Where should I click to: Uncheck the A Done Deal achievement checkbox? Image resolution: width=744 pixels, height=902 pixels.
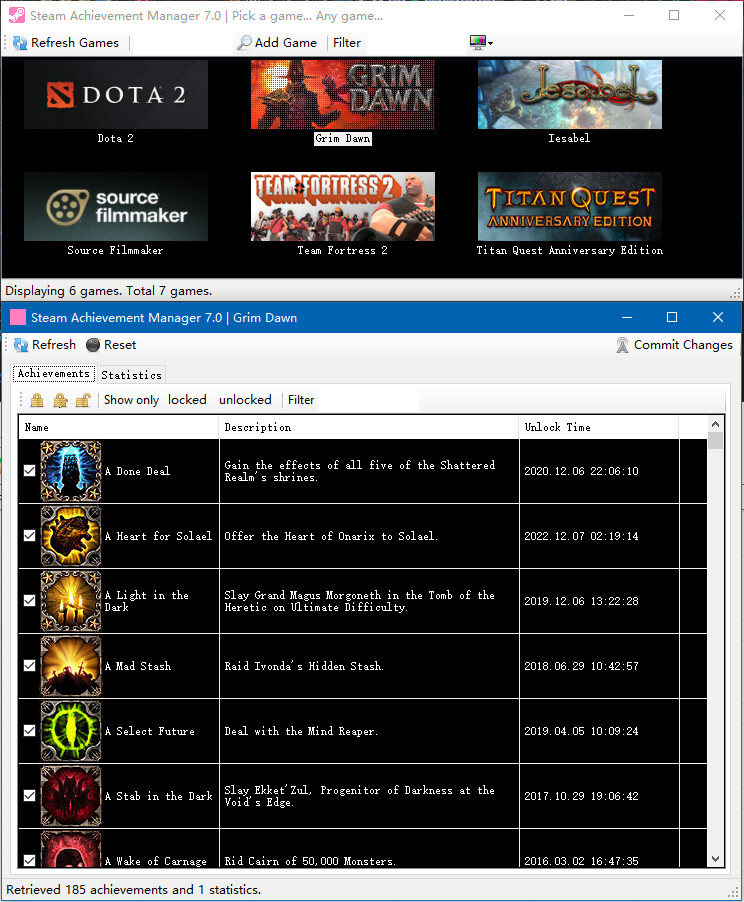(x=29, y=471)
